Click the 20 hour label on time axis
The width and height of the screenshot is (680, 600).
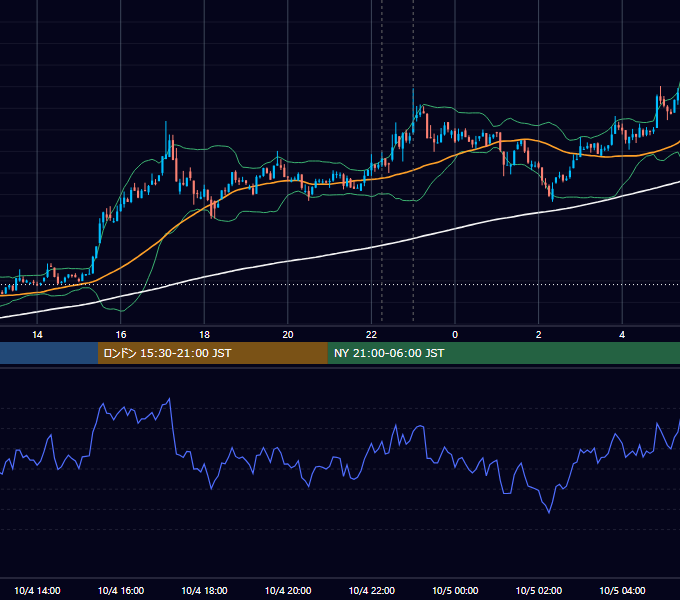pyautogui.click(x=288, y=335)
